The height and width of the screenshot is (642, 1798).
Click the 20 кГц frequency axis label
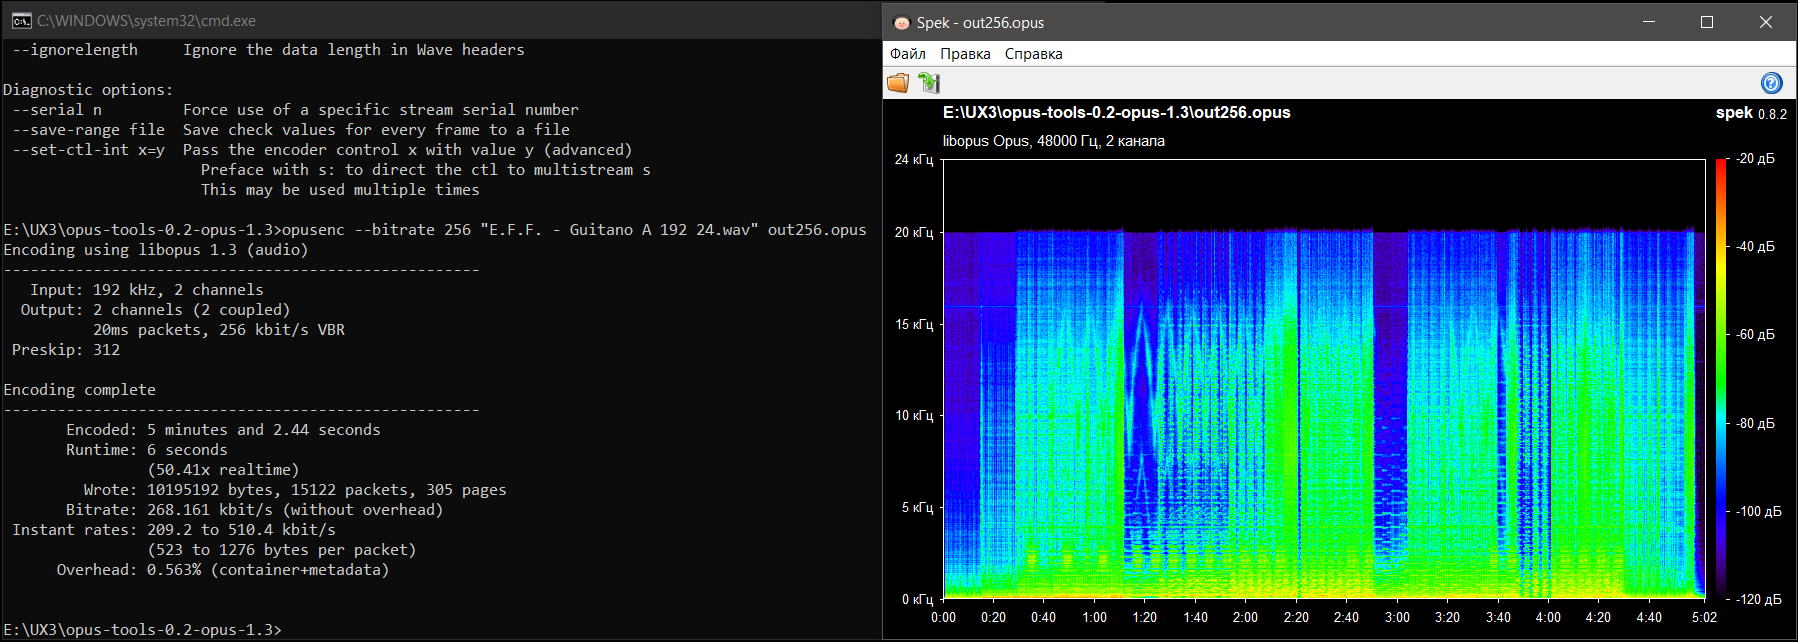click(x=914, y=232)
